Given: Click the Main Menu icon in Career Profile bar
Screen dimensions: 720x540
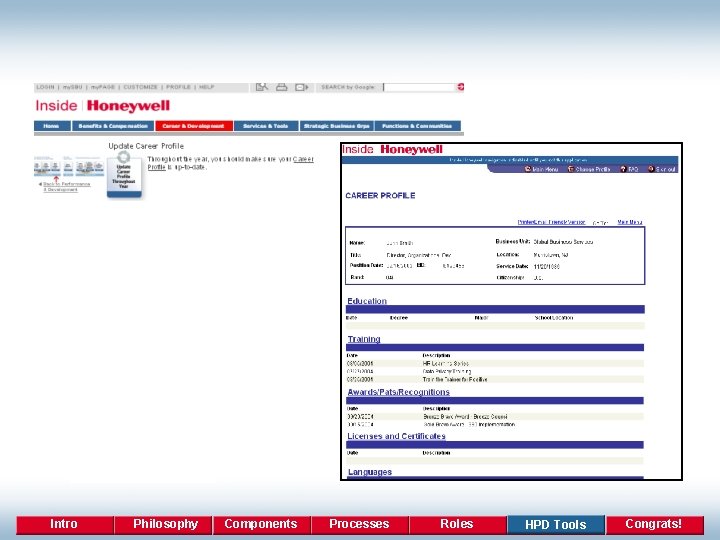Looking at the screenshot, I should (x=528, y=169).
